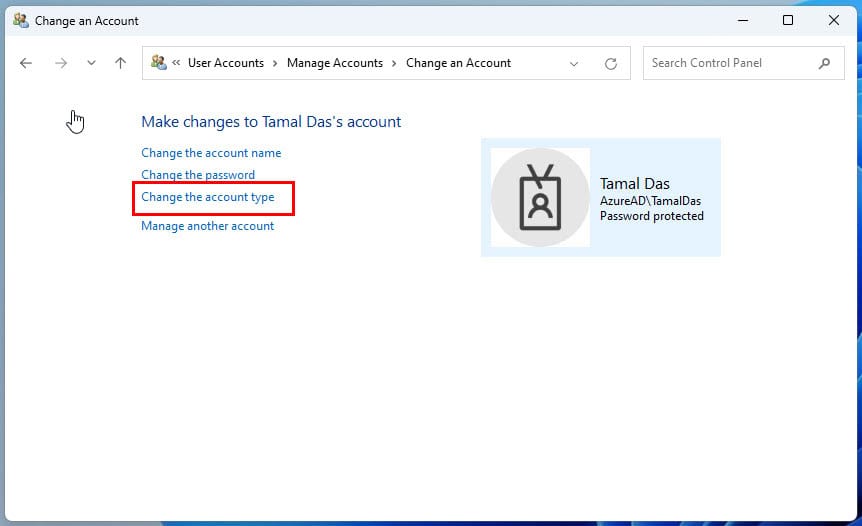The height and width of the screenshot is (526, 862).
Task: Click the search magnifier icon
Action: (824, 63)
